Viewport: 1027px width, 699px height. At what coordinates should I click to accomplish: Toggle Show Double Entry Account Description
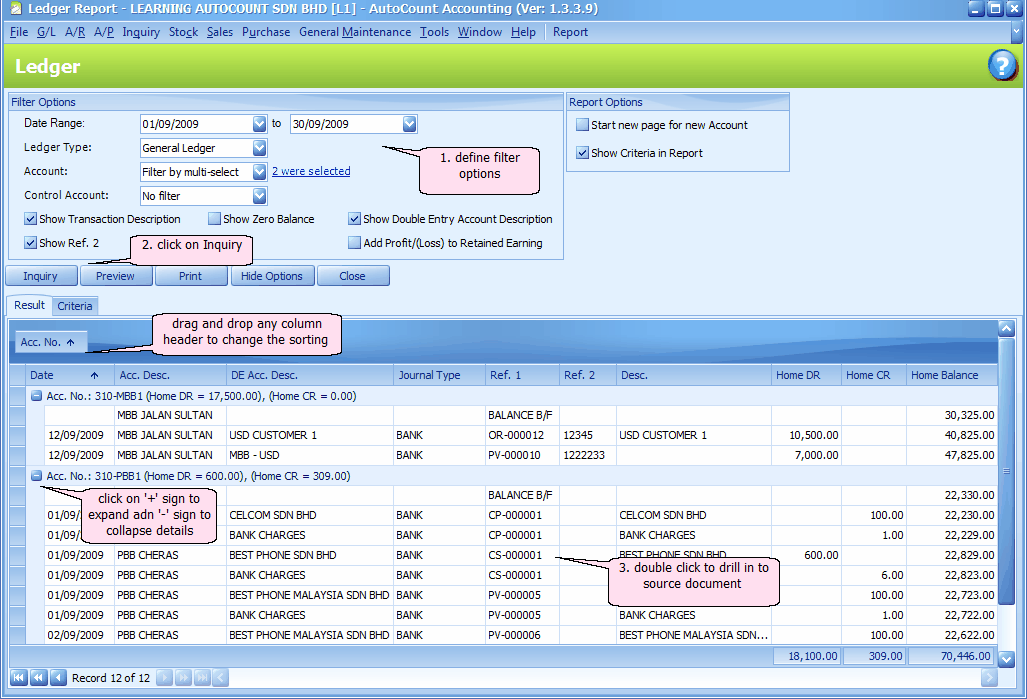(x=354, y=219)
